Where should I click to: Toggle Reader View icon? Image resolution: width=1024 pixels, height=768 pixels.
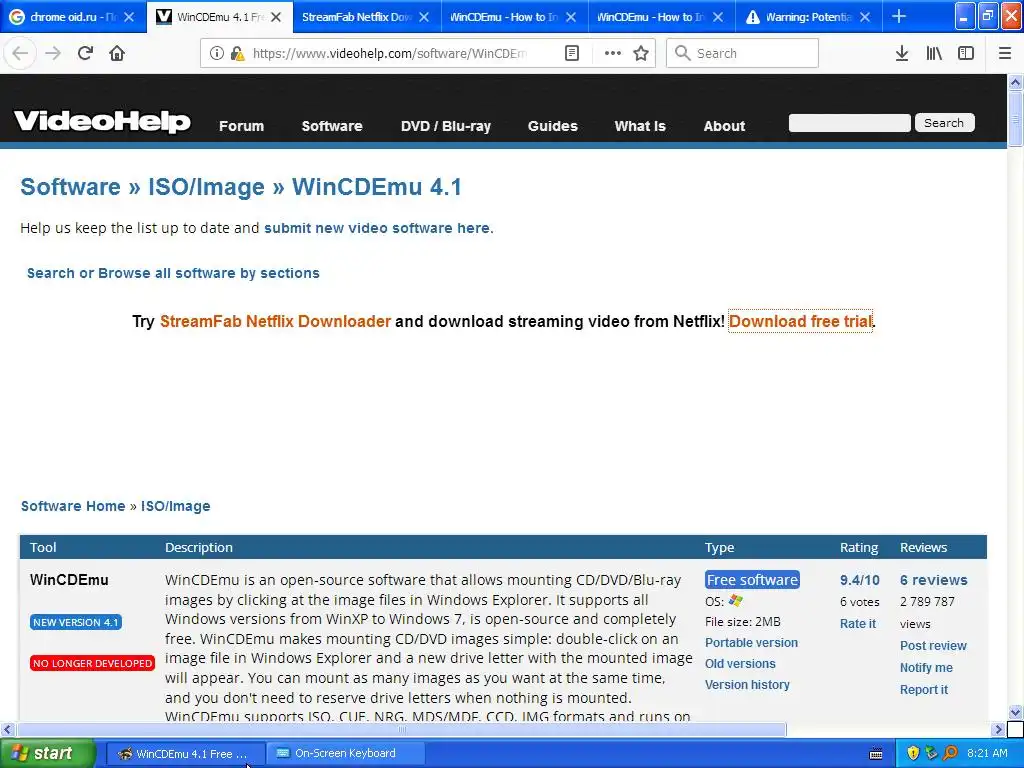pyautogui.click(x=571, y=53)
